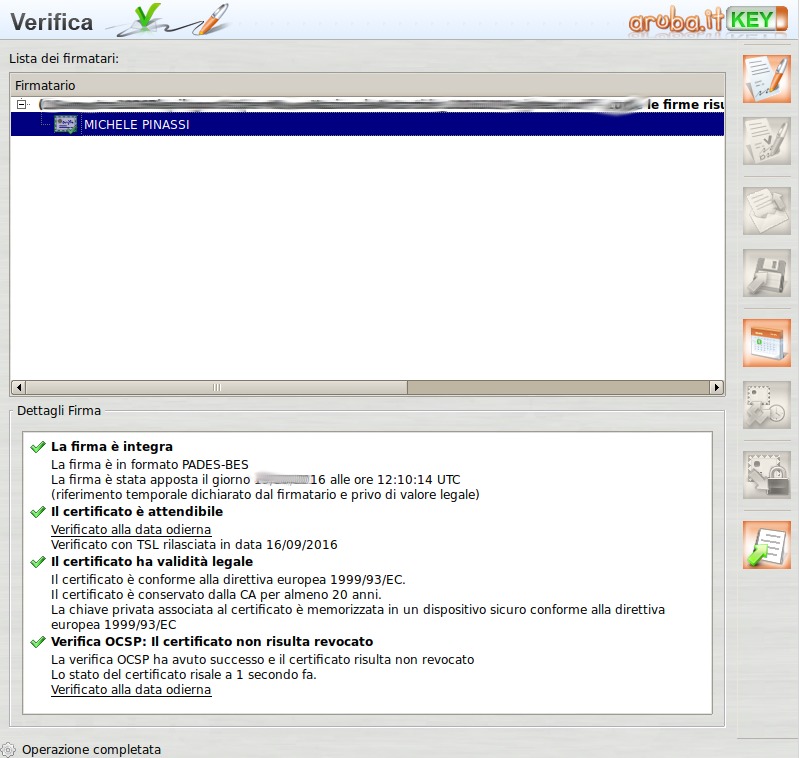This screenshot has height=758, width=799.
Task: Open 'Verificato alla data odierna' under certificato attendibile
Action: click(131, 529)
